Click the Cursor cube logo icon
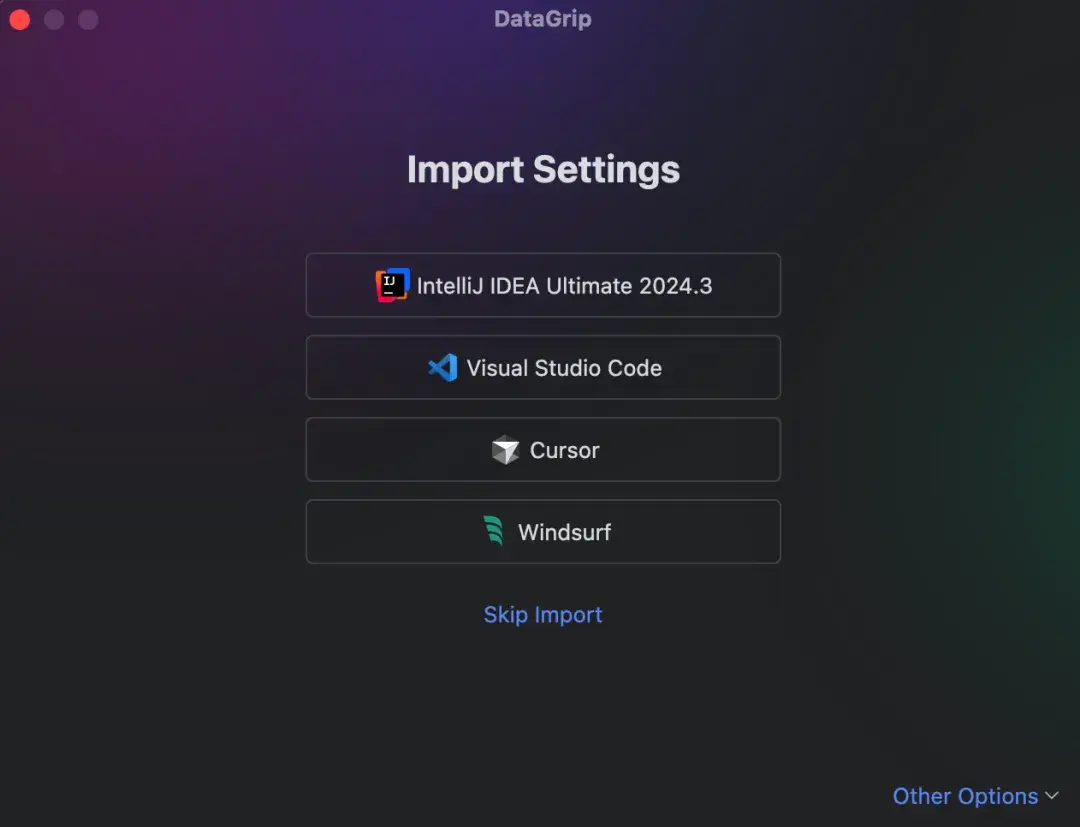Viewport: 1080px width, 827px height. point(506,450)
